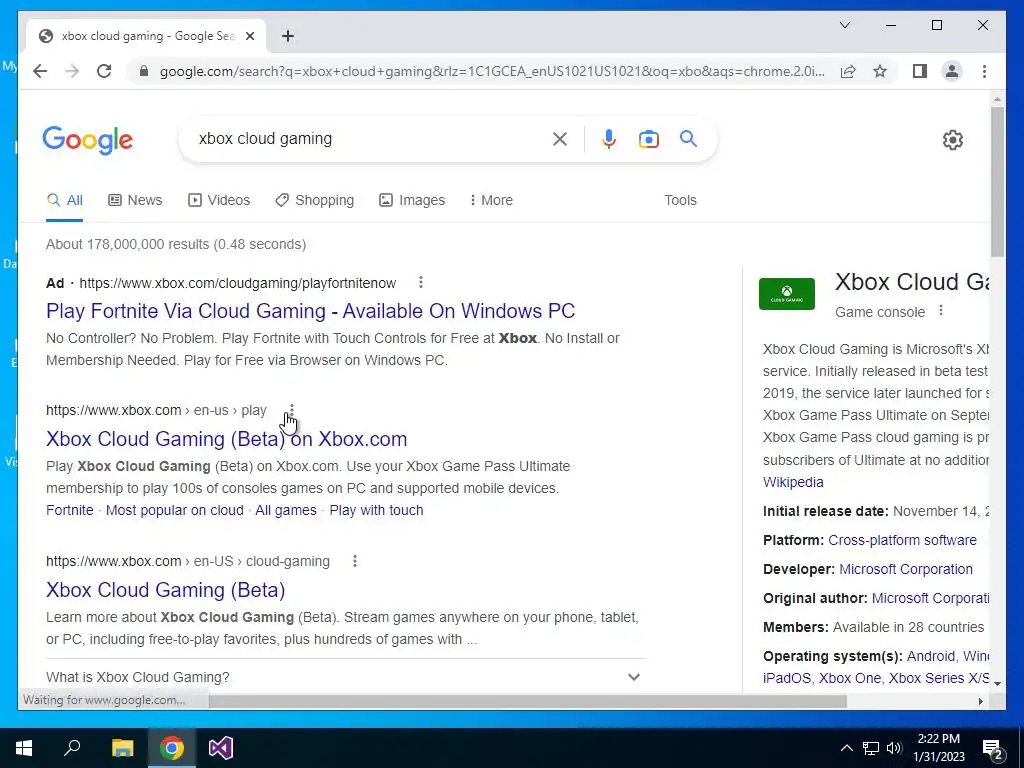Open the Play with touch sitelink

(376, 510)
